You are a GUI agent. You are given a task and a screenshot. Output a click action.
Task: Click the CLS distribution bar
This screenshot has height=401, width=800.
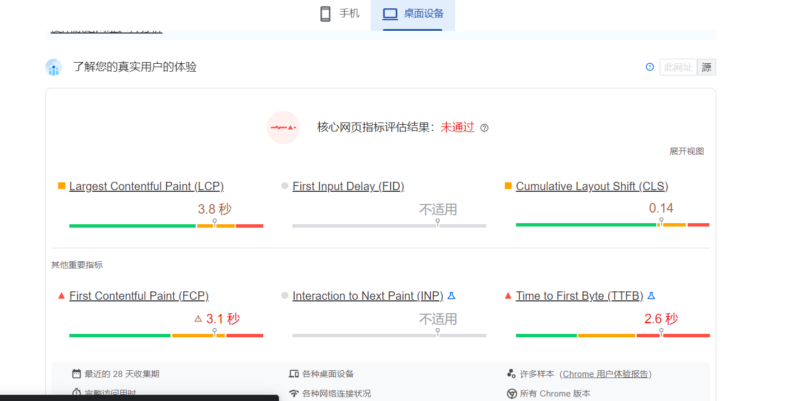click(x=613, y=224)
